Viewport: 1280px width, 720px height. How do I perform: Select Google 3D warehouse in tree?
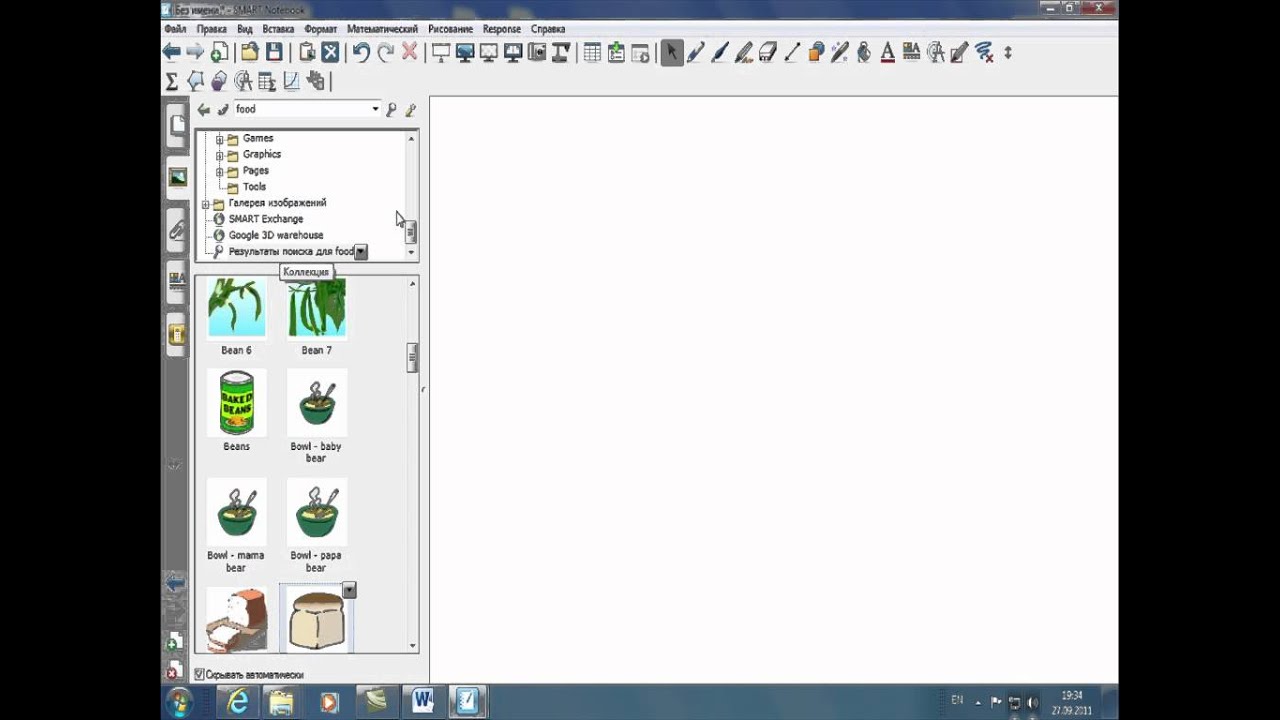click(275, 235)
